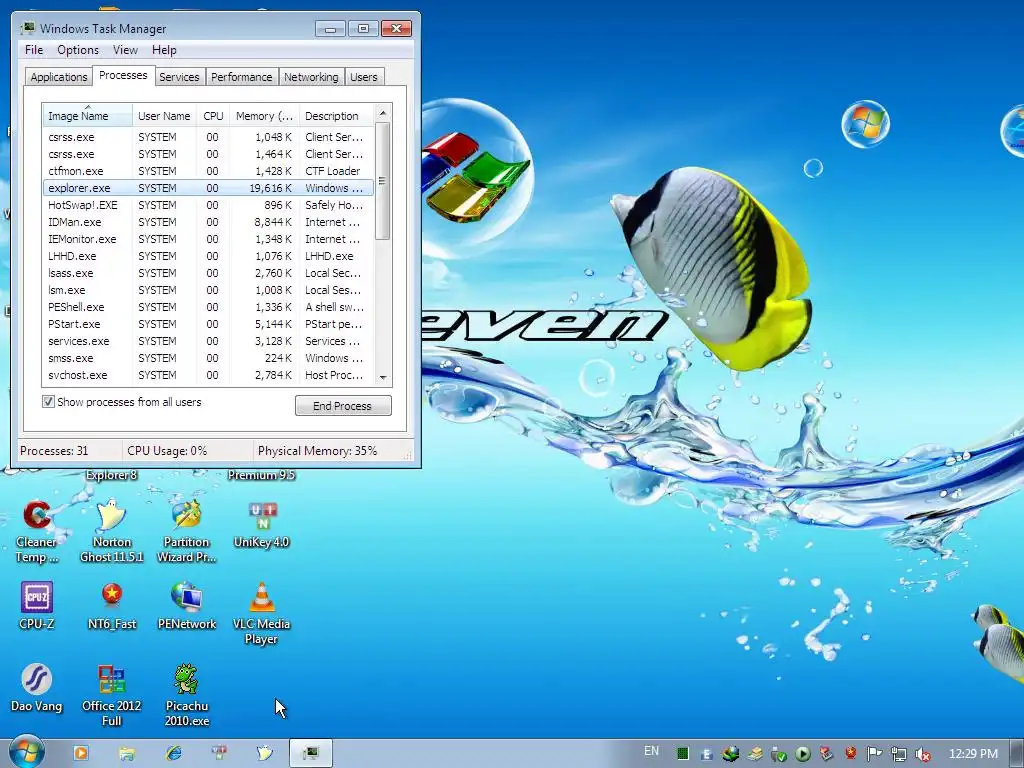Sort by the Image Name column header
This screenshot has width=1024, height=768.
click(88, 116)
